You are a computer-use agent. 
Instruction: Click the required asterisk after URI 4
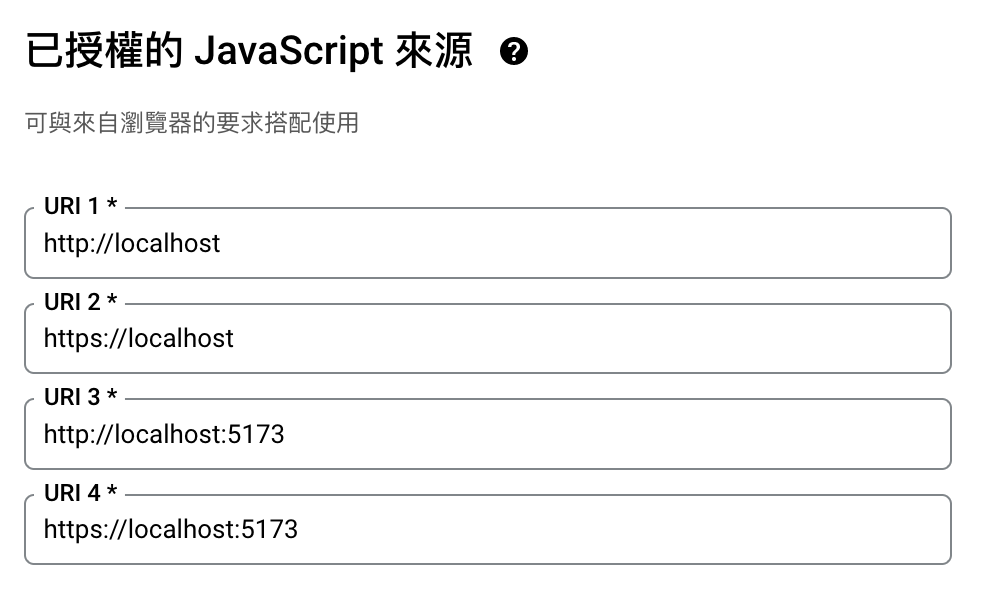pyautogui.click(x=112, y=492)
